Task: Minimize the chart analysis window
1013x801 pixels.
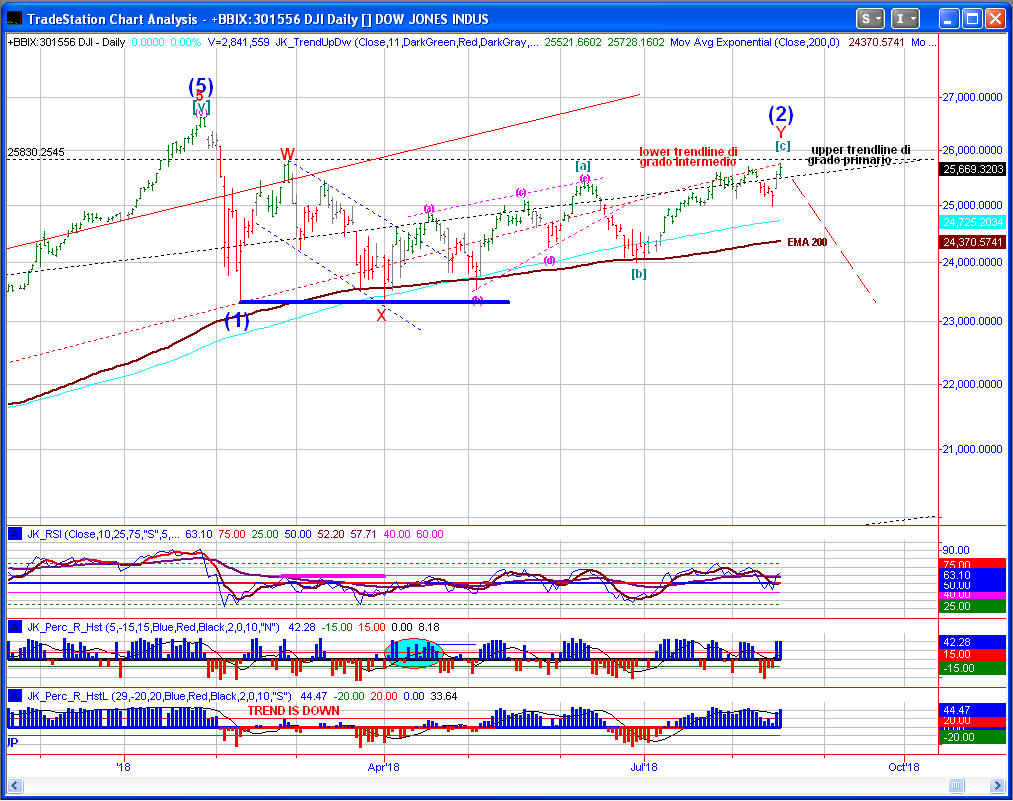Action: tap(948, 19)
